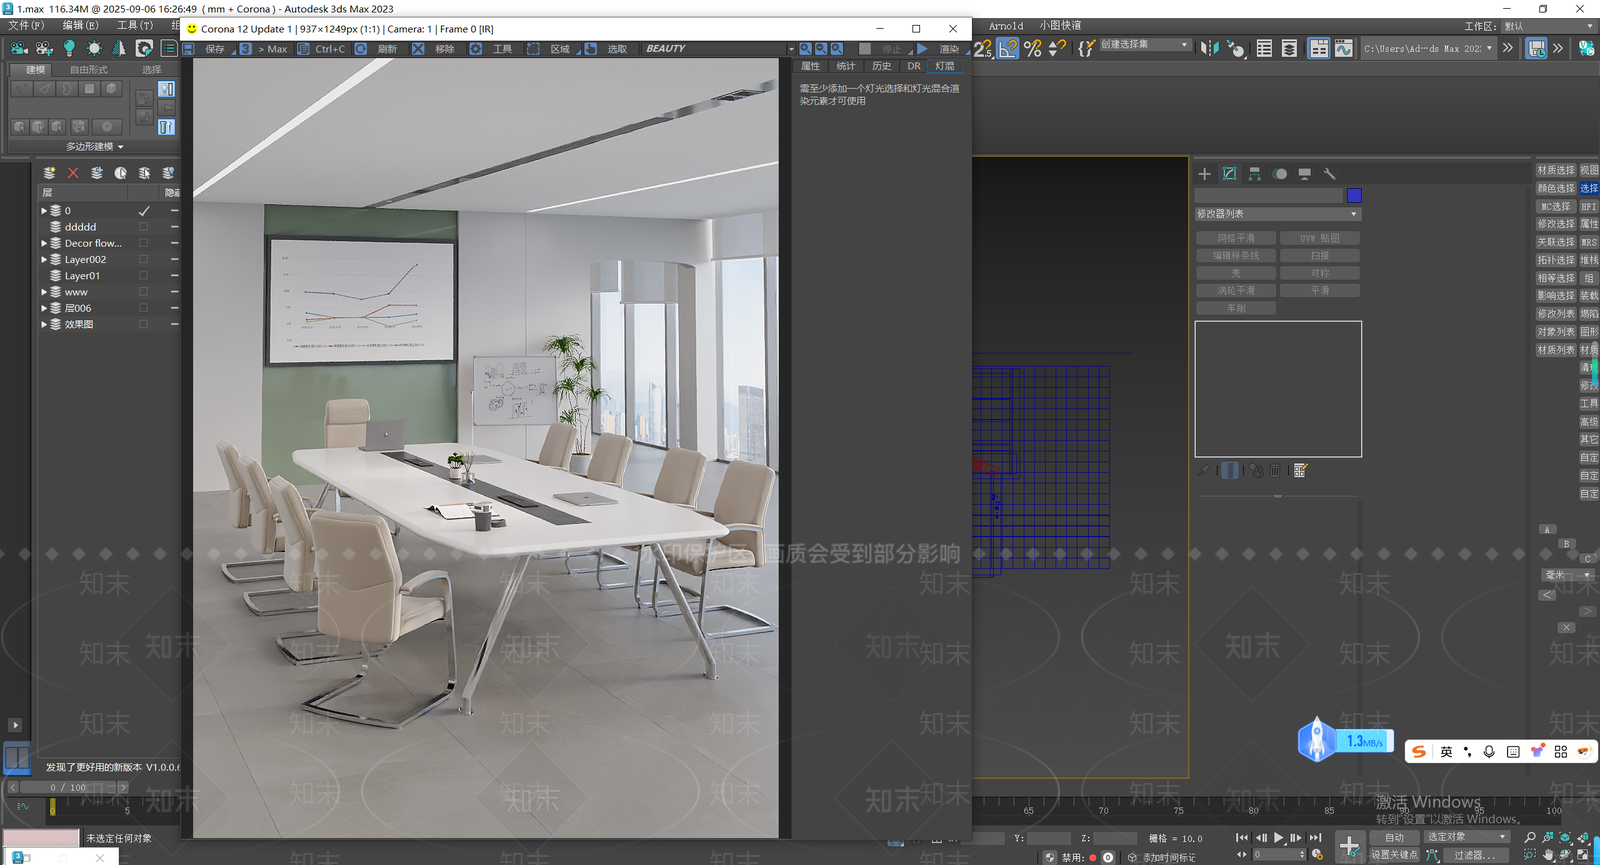
Task: Click the Tools (工具) gear icon in the frame buffer
Action: 476,48
